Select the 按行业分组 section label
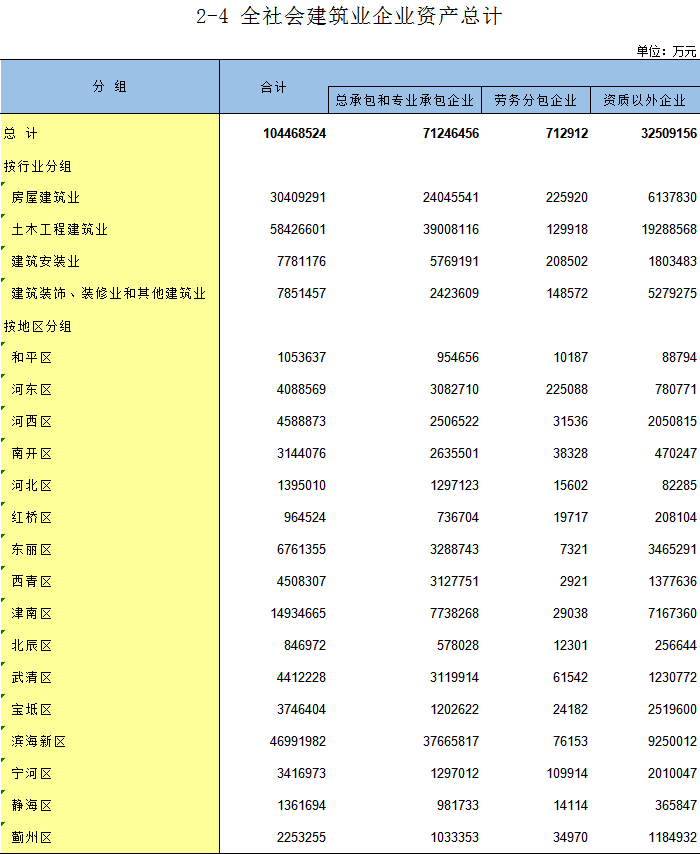 coord(38,166)
